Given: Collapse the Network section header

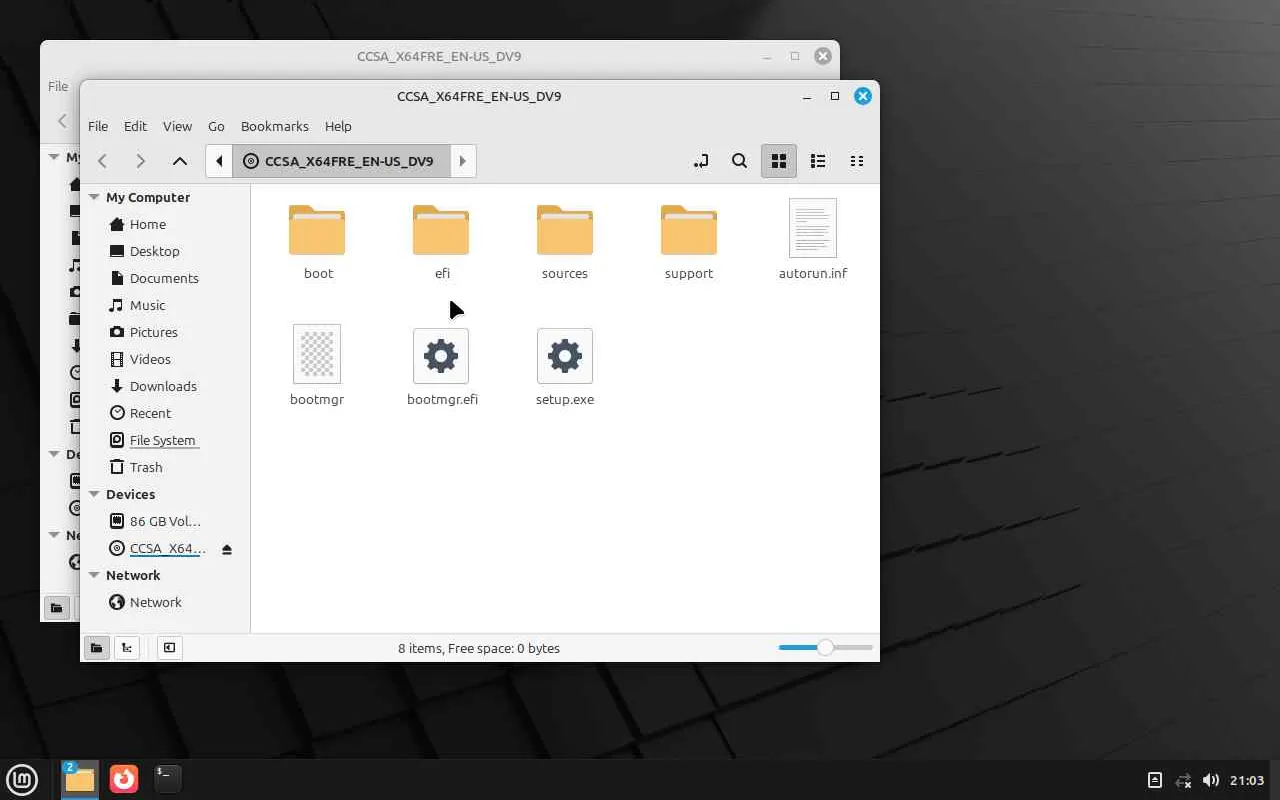Looking at the screenshot, I should click(x=94, y=576).
